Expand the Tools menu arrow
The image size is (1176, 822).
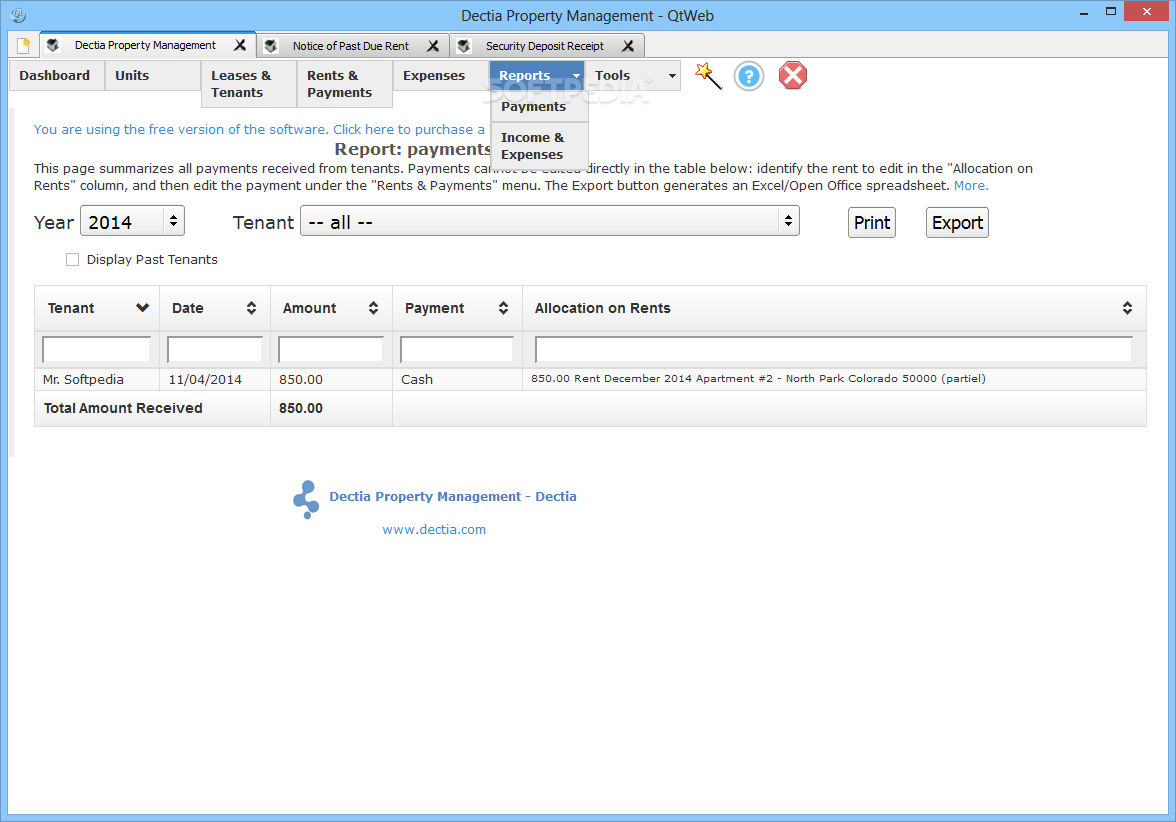coord(672,76)
